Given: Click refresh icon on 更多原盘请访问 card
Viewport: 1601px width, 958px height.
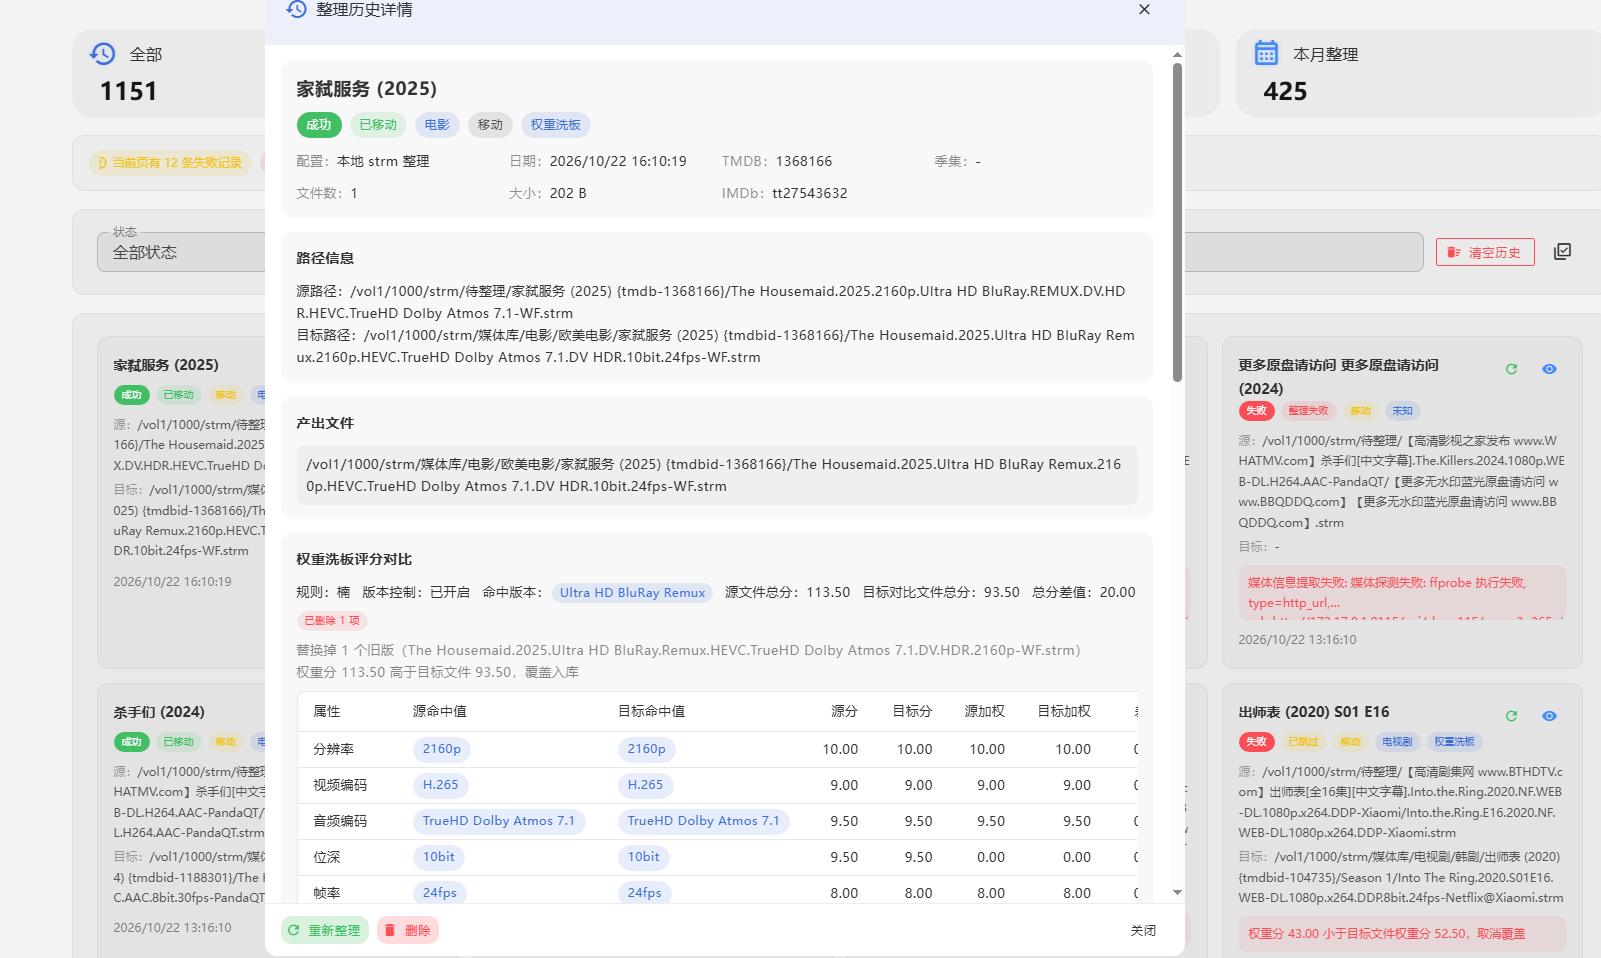Looking at the screenshot, I should [1511, 369].
